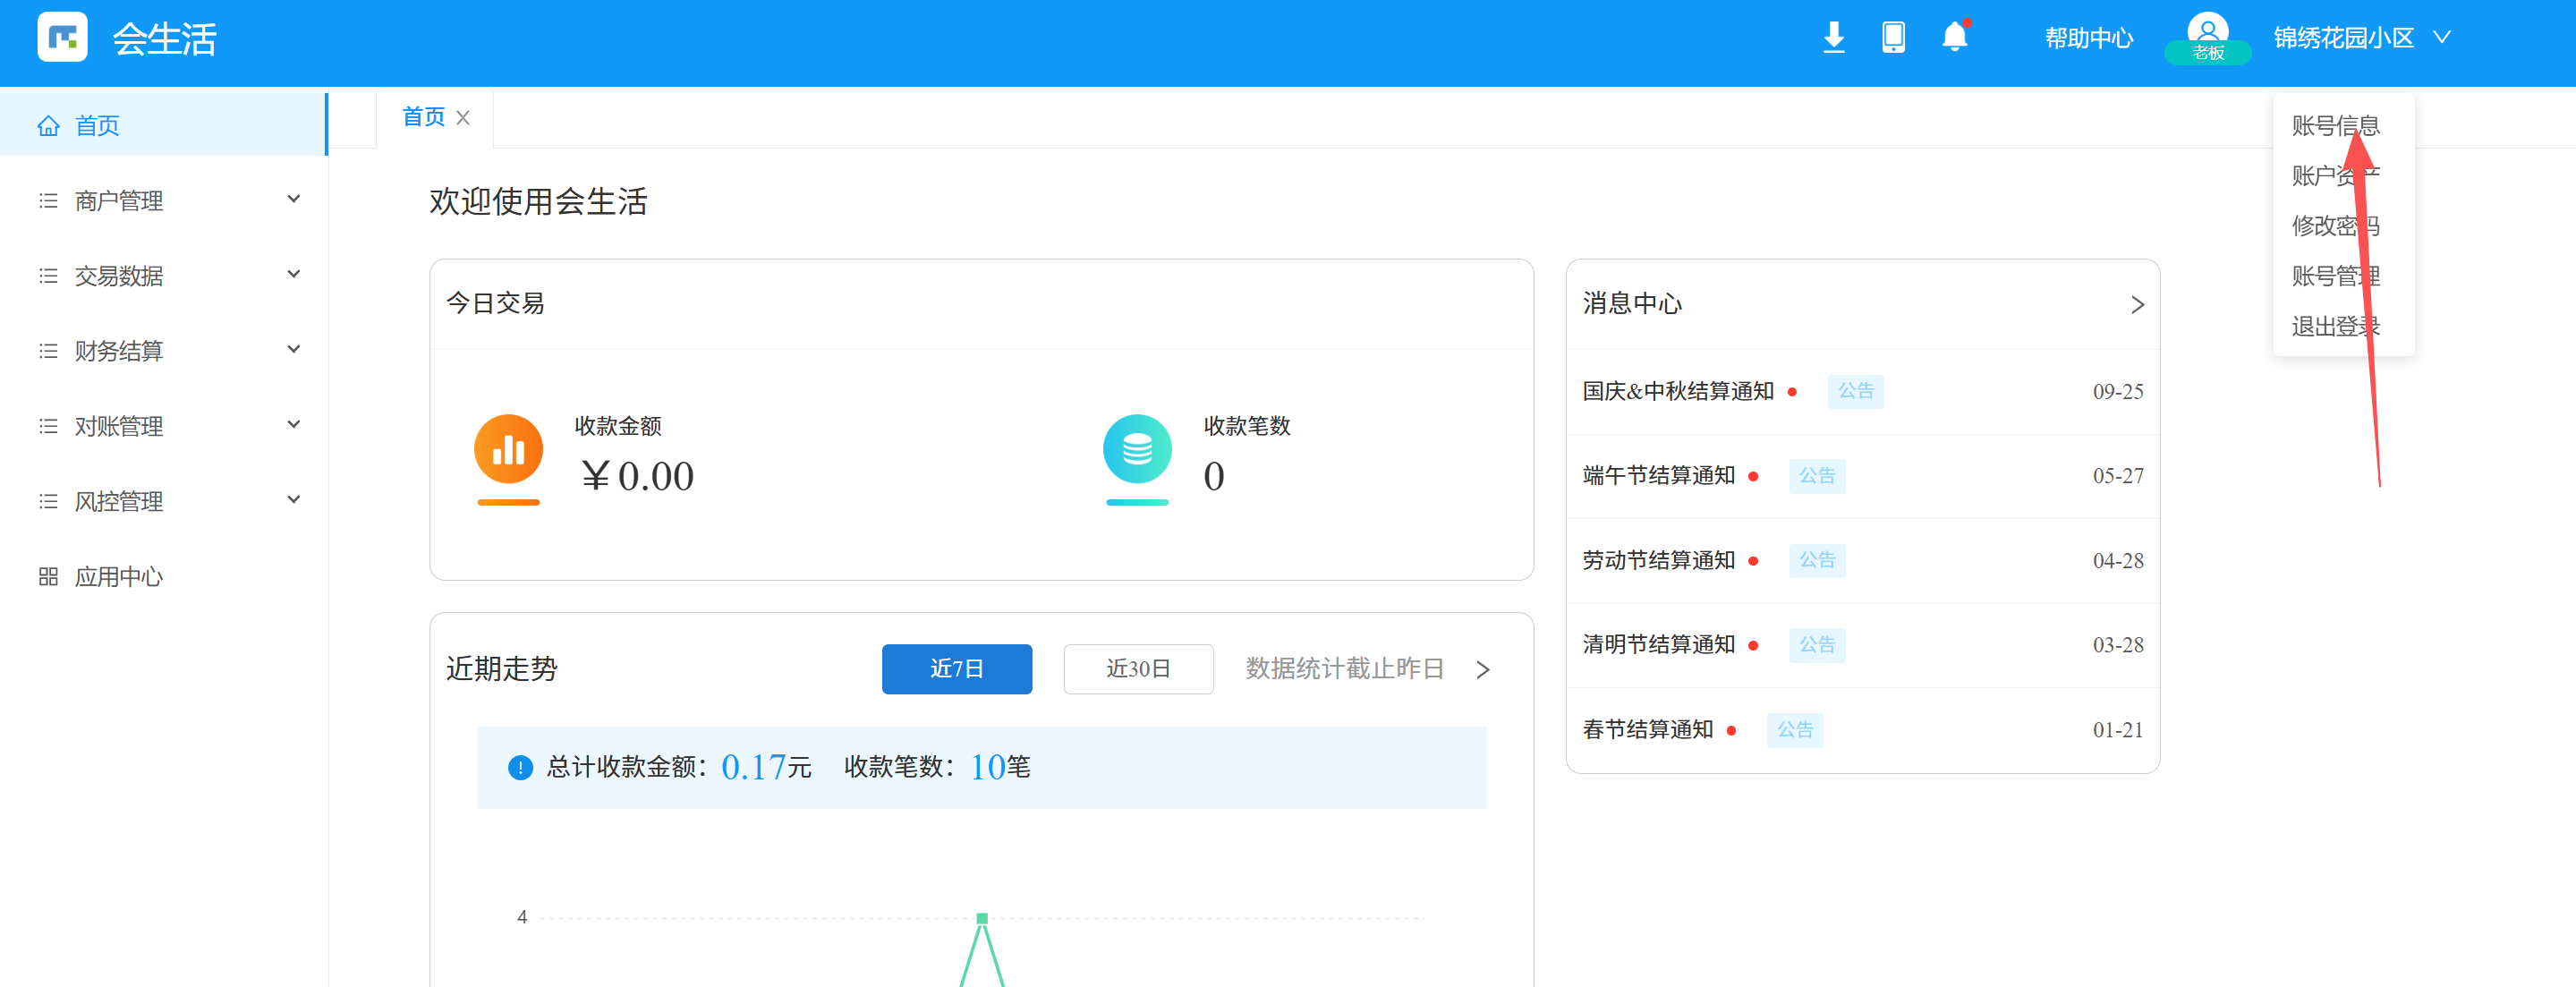Open the mobile phone icon in header

[1893, 37]
